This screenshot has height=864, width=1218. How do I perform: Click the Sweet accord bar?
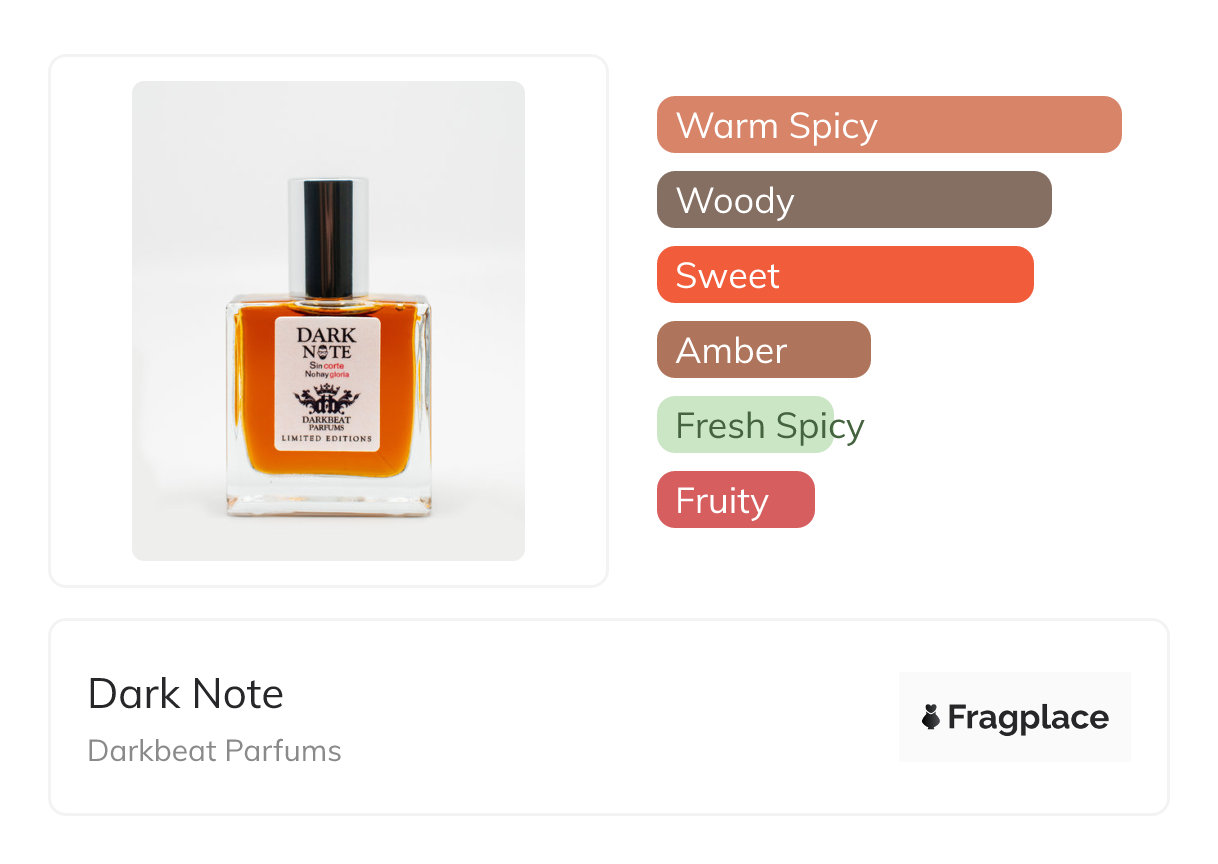point(844,275)
